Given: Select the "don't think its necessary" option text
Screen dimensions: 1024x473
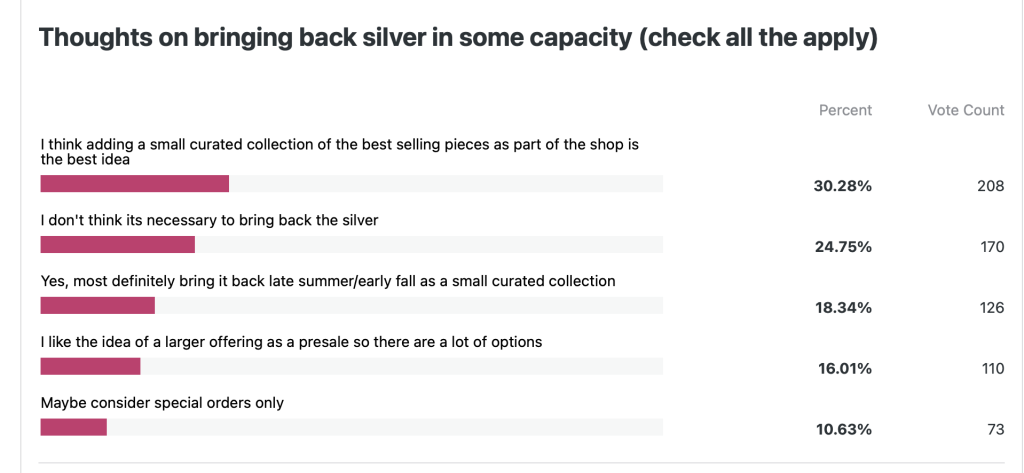Looking at the screenshot, I should (209, 220).
